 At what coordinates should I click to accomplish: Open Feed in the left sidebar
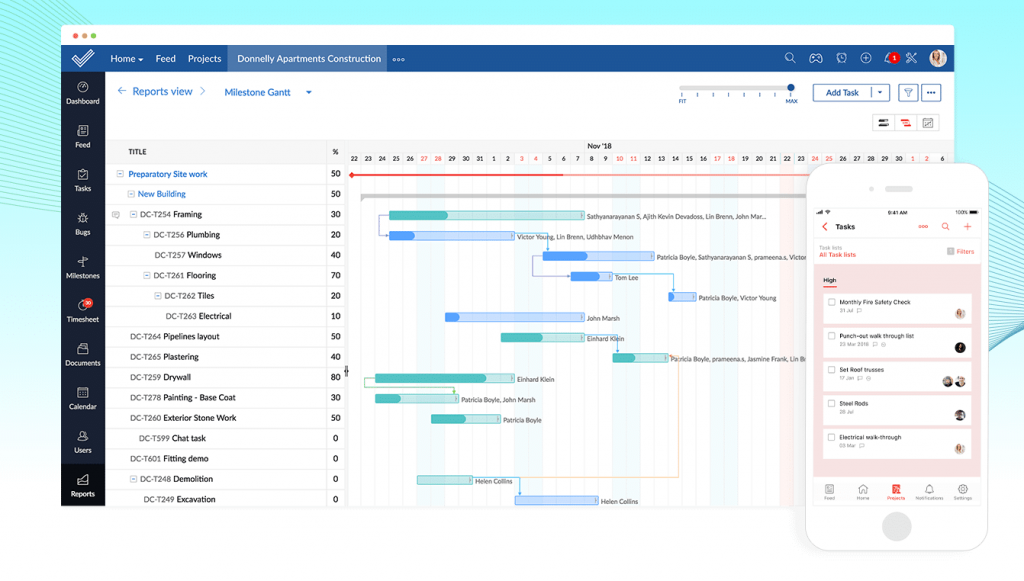coord(82,136)
